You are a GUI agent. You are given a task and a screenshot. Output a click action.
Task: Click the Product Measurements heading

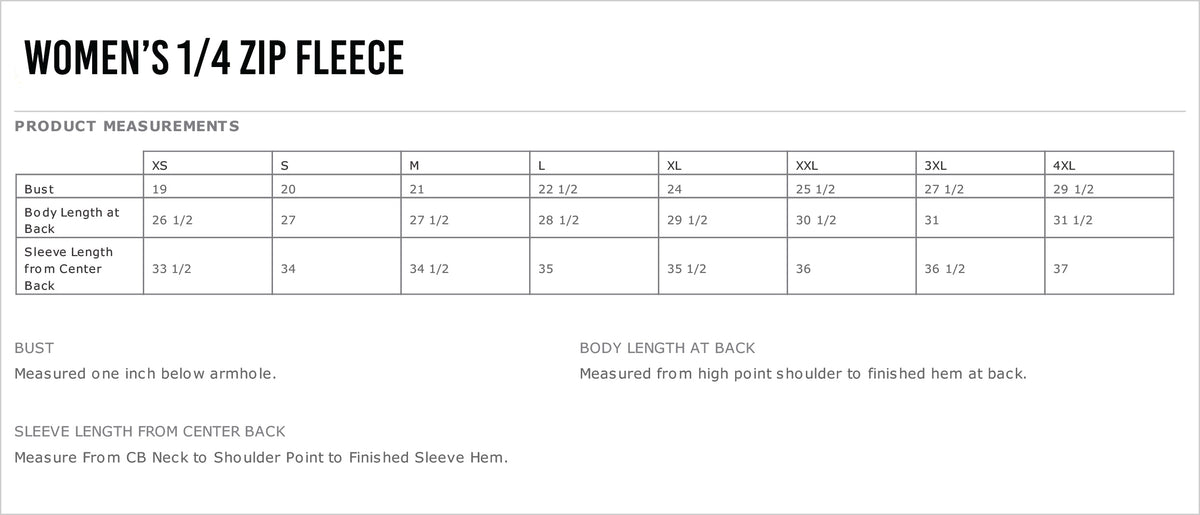pyautogui.click(x=127, y=126)
